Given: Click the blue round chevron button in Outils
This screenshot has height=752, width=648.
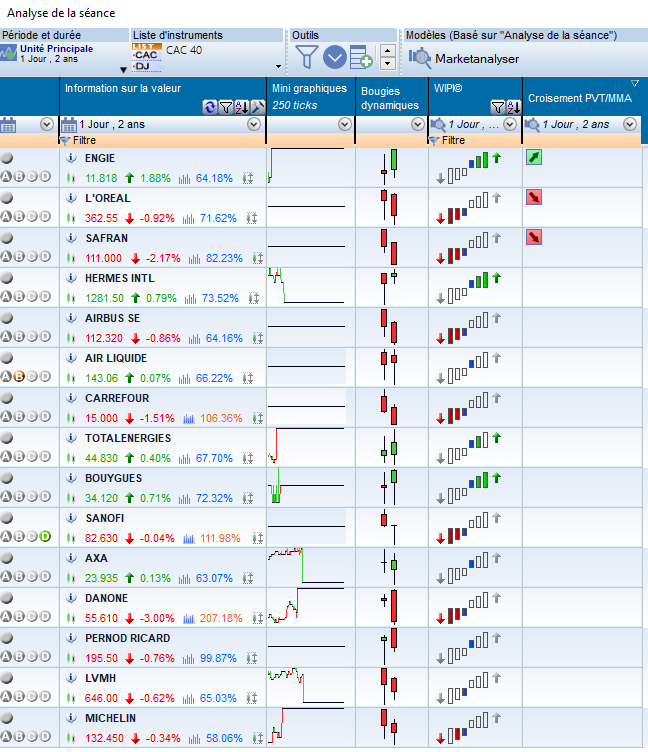Looking at the screenshot, I should (335, 58).
